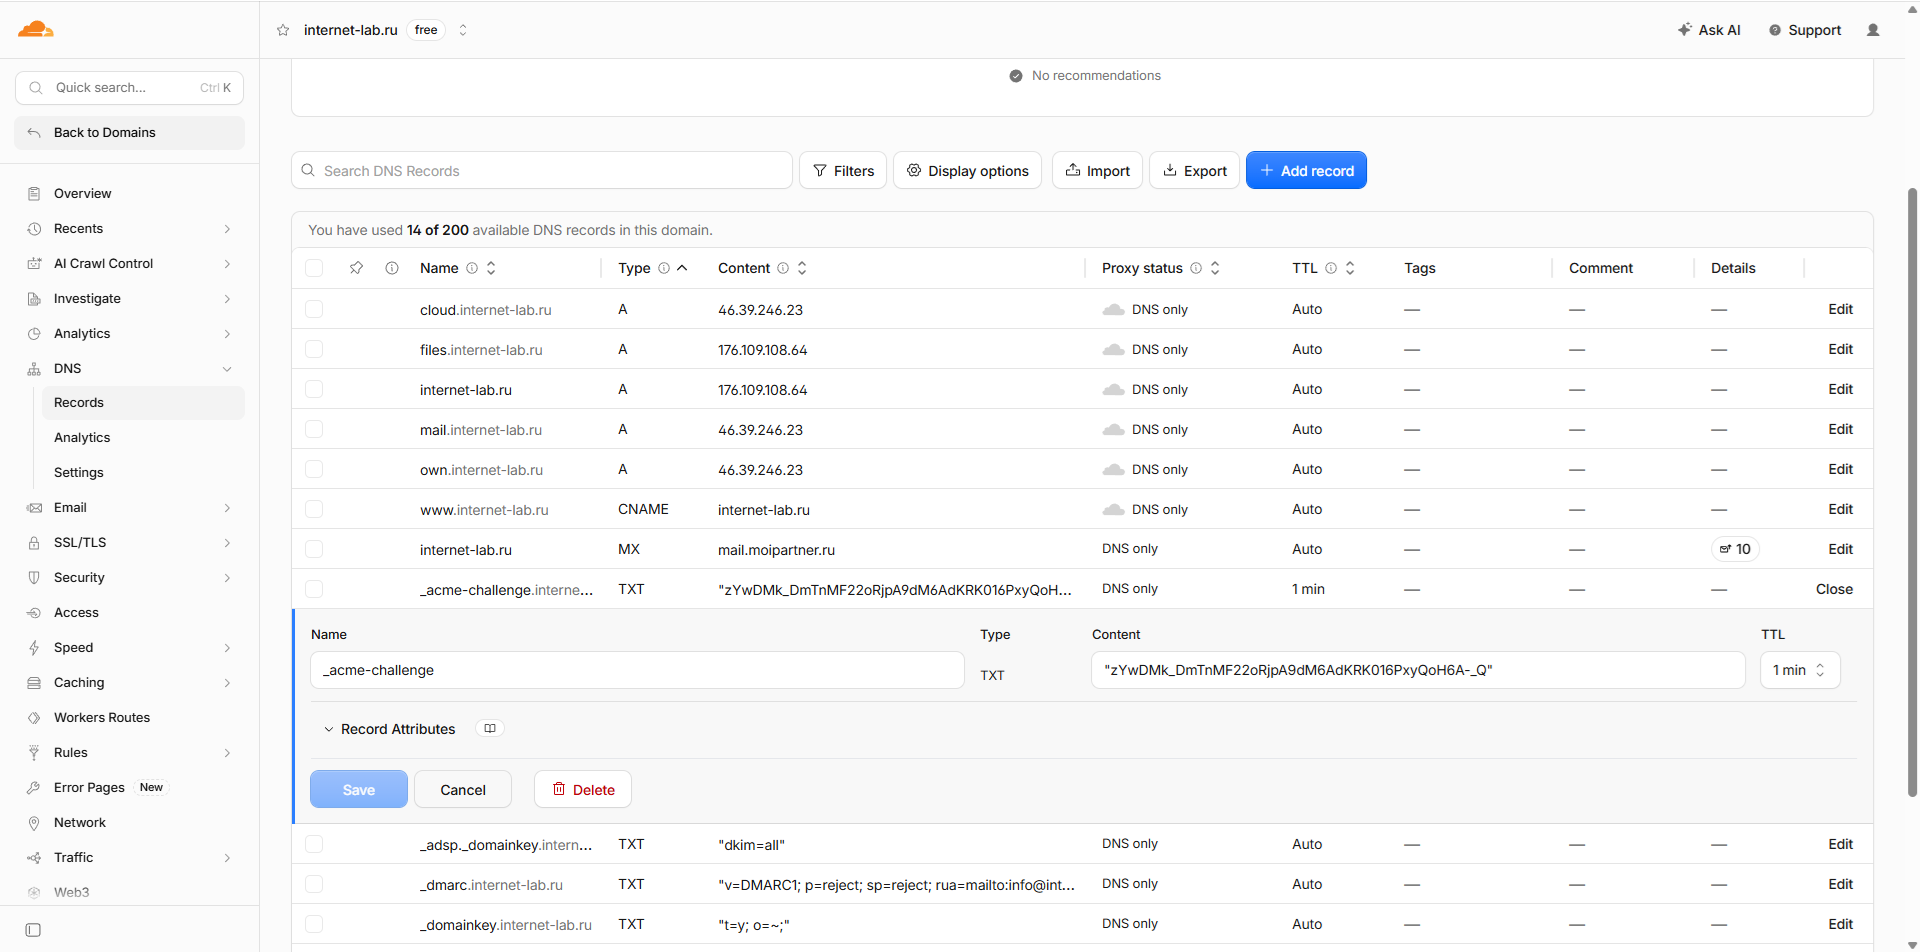Click the pin column header icon
1920x952 pixels.
(356, 268)
